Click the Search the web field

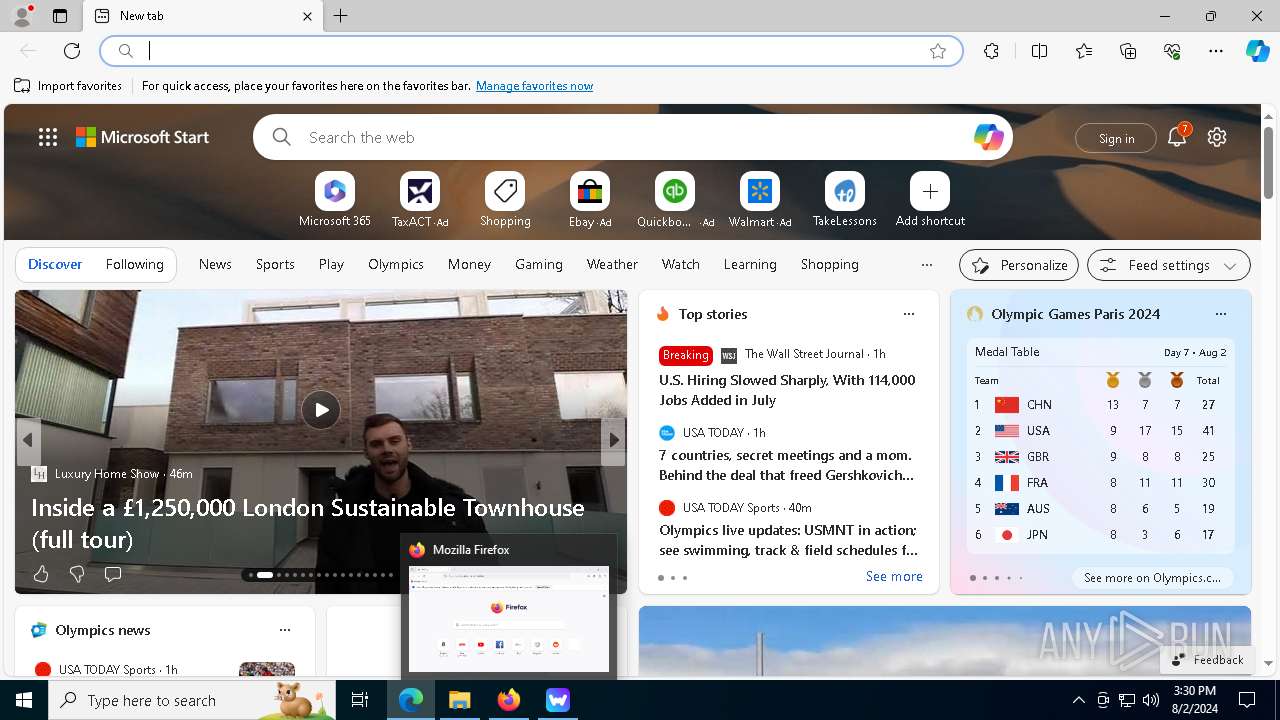[633, 137]
